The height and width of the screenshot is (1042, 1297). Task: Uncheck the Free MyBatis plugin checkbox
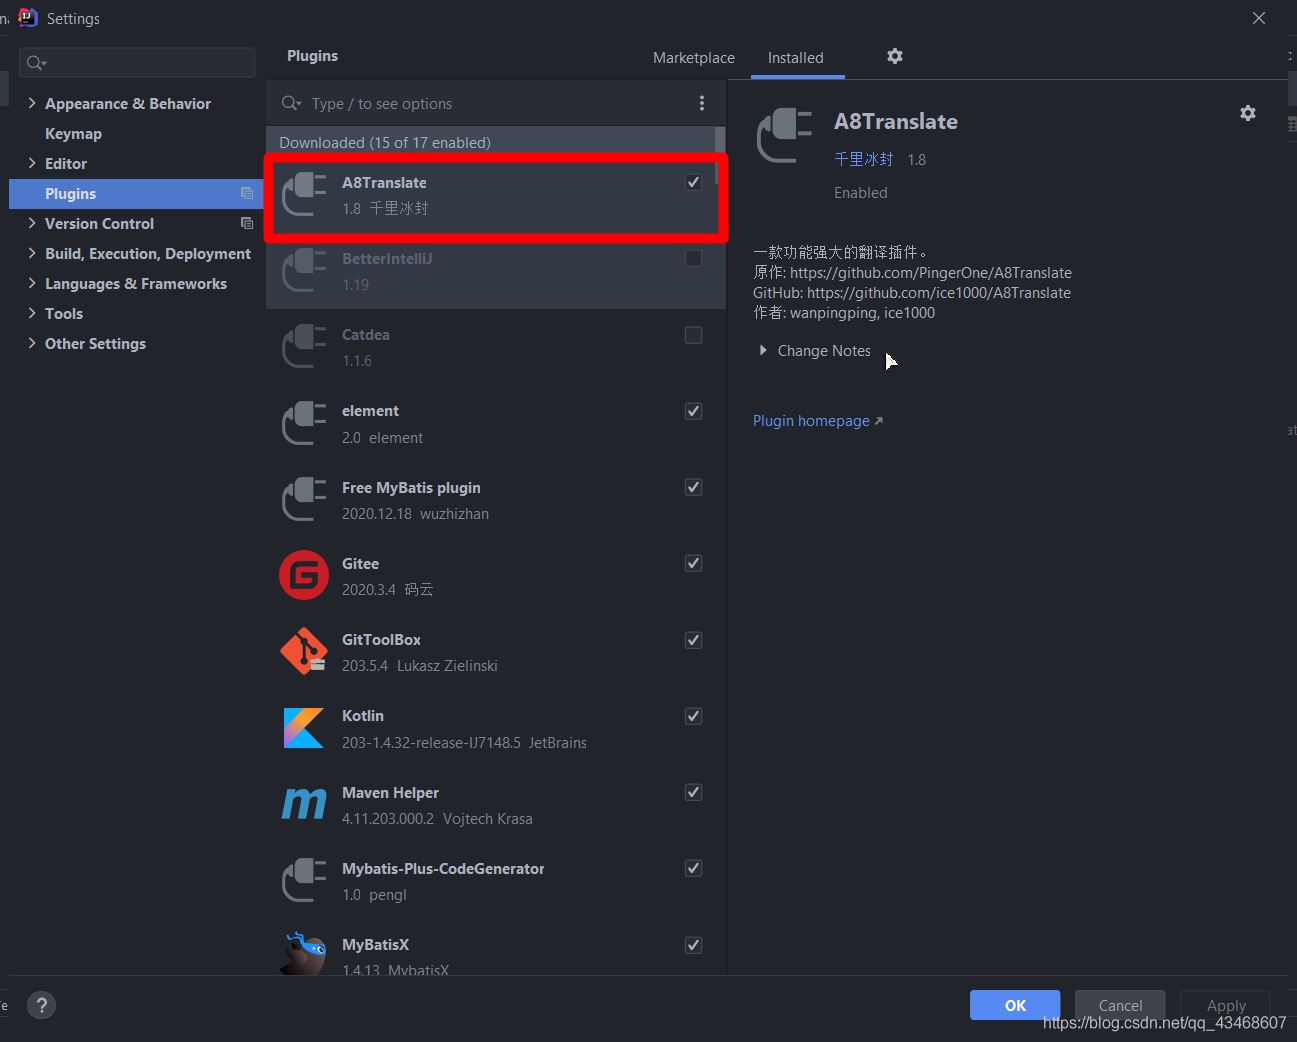pos(693,487)
